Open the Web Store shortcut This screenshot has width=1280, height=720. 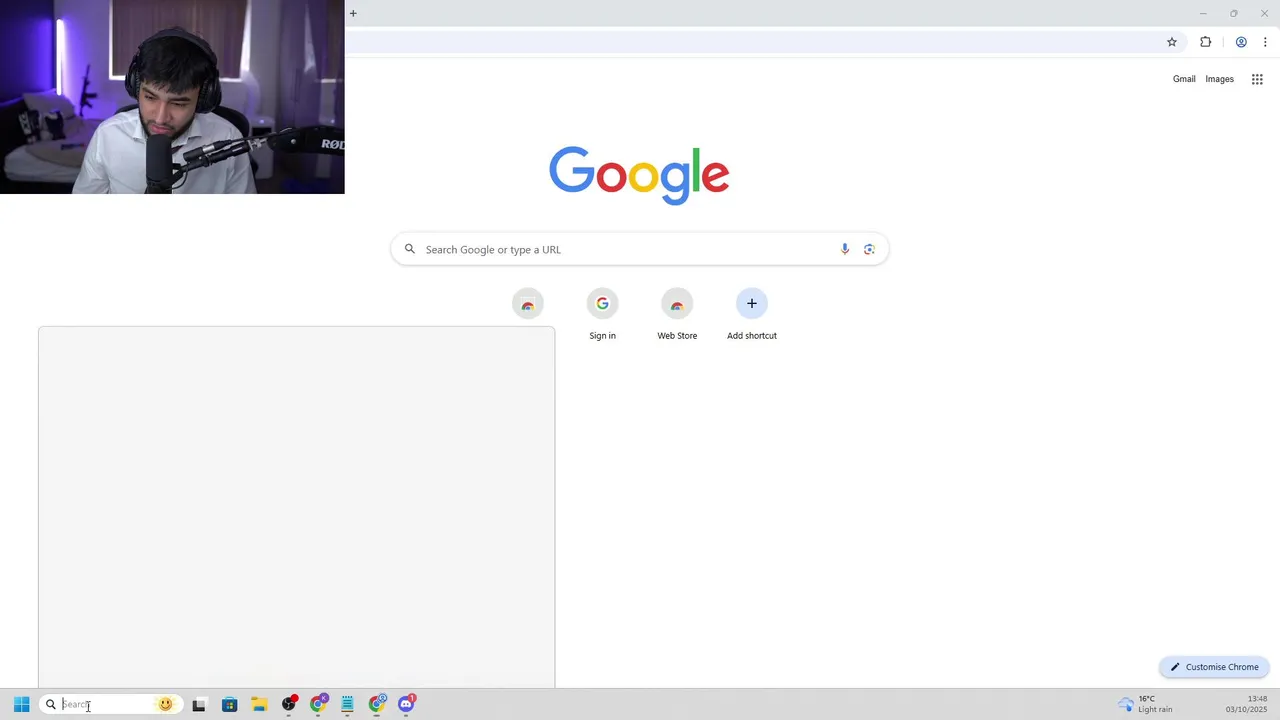point(677,314)
